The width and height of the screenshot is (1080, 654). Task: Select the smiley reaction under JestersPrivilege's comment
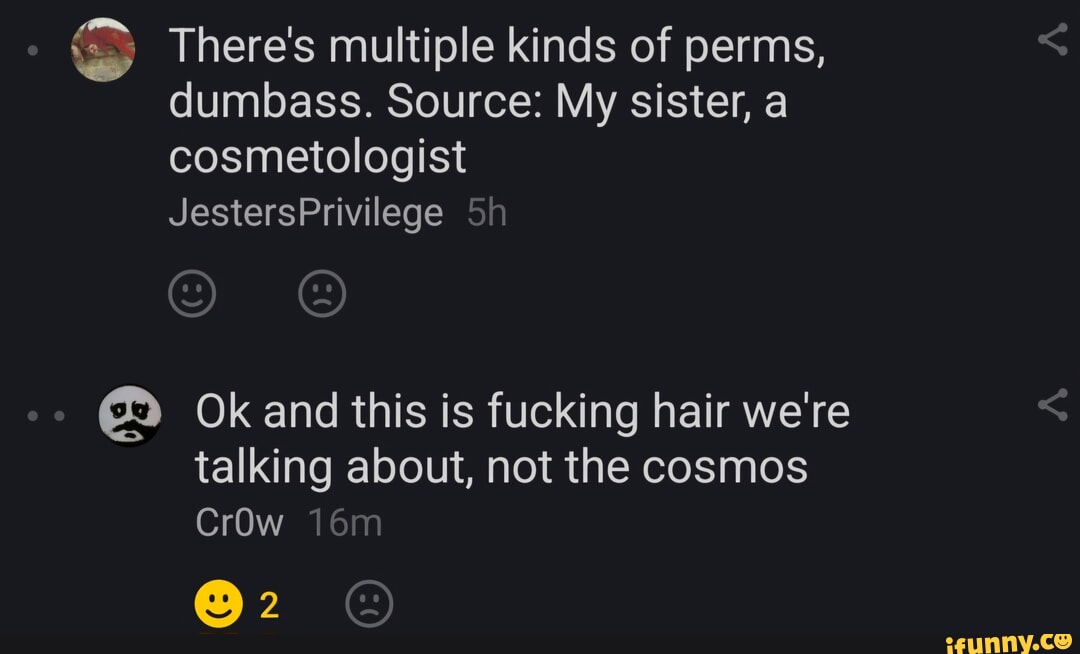(x=192, y=294)
